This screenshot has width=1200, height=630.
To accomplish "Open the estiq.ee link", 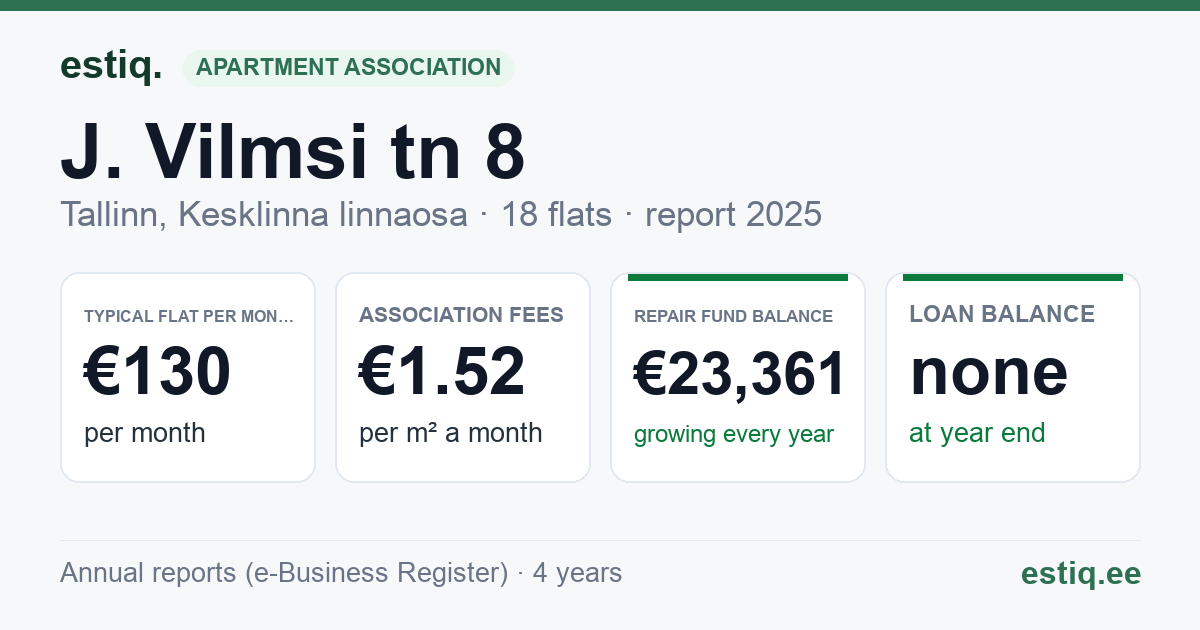I will (1081, 573).
